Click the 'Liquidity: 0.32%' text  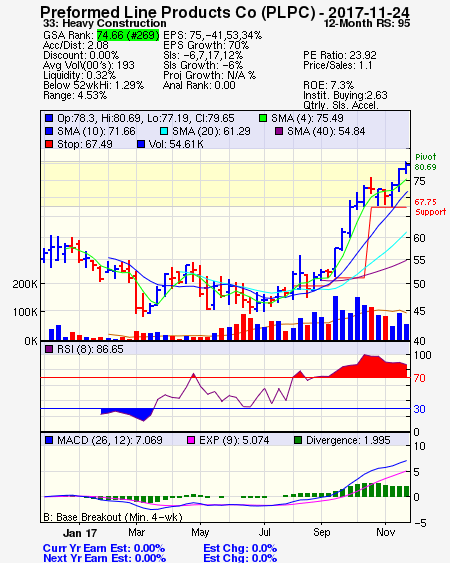point(79,75)
